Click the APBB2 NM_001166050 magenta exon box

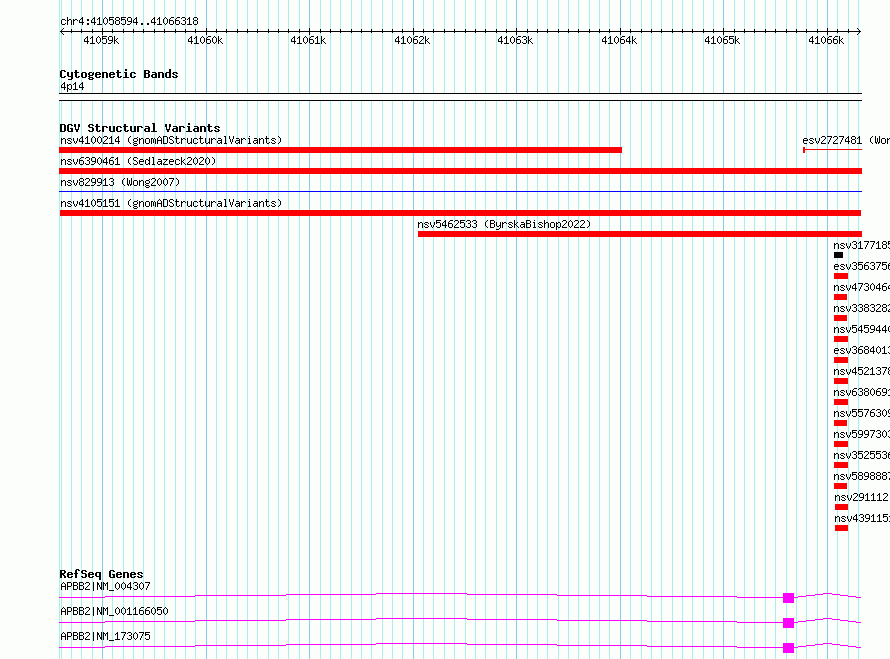click(x=788, y=623)
